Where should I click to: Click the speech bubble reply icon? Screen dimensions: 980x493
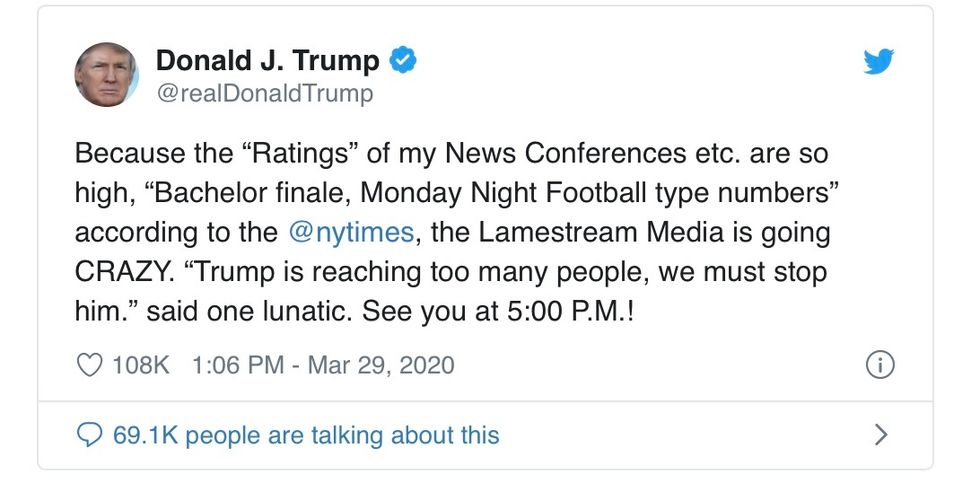pos(90,435)
